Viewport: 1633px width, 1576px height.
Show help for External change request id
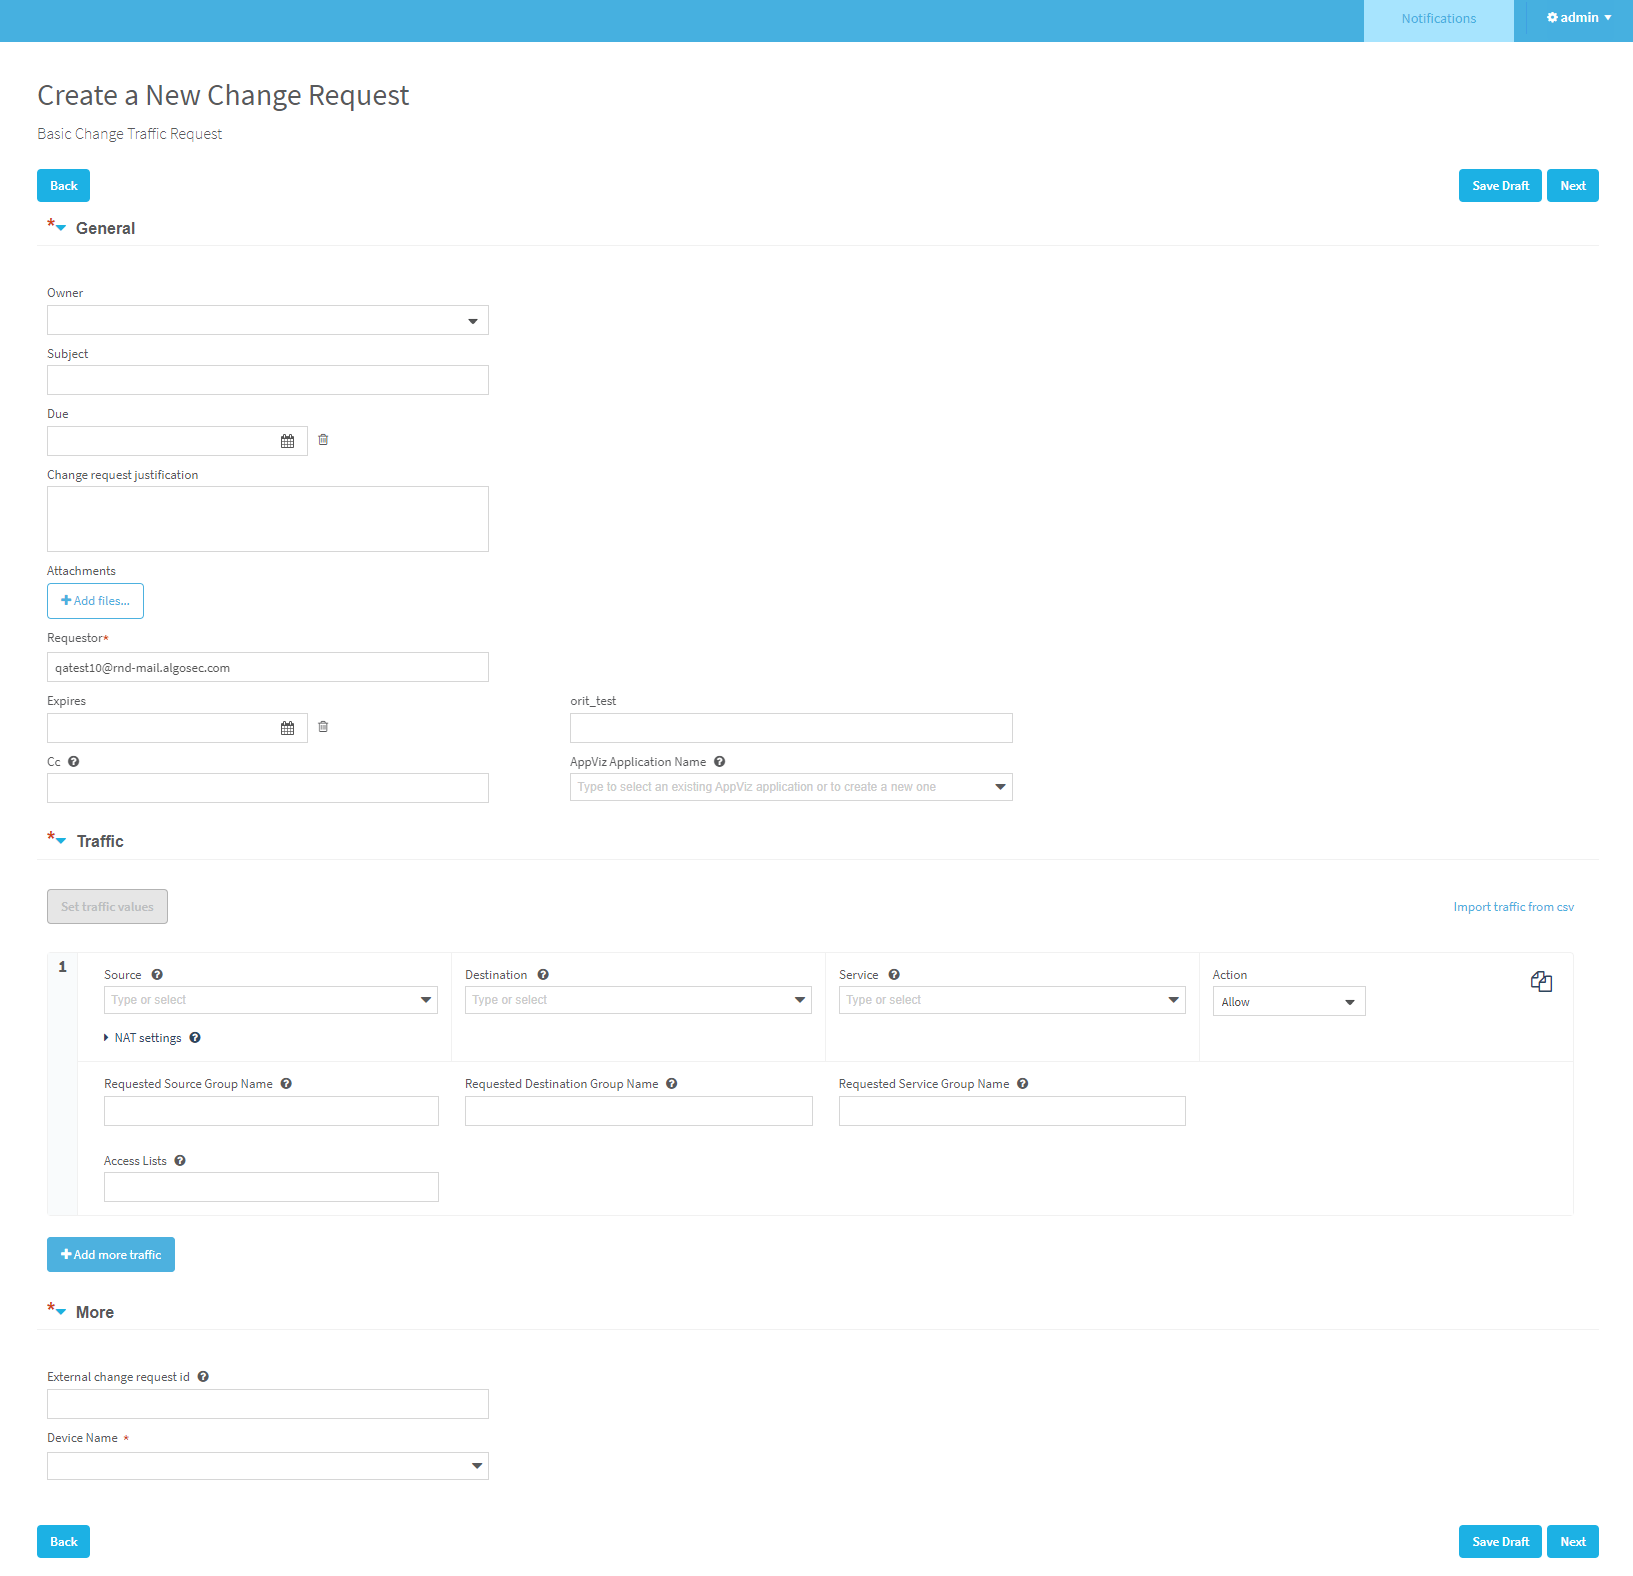coord(203,1377)
